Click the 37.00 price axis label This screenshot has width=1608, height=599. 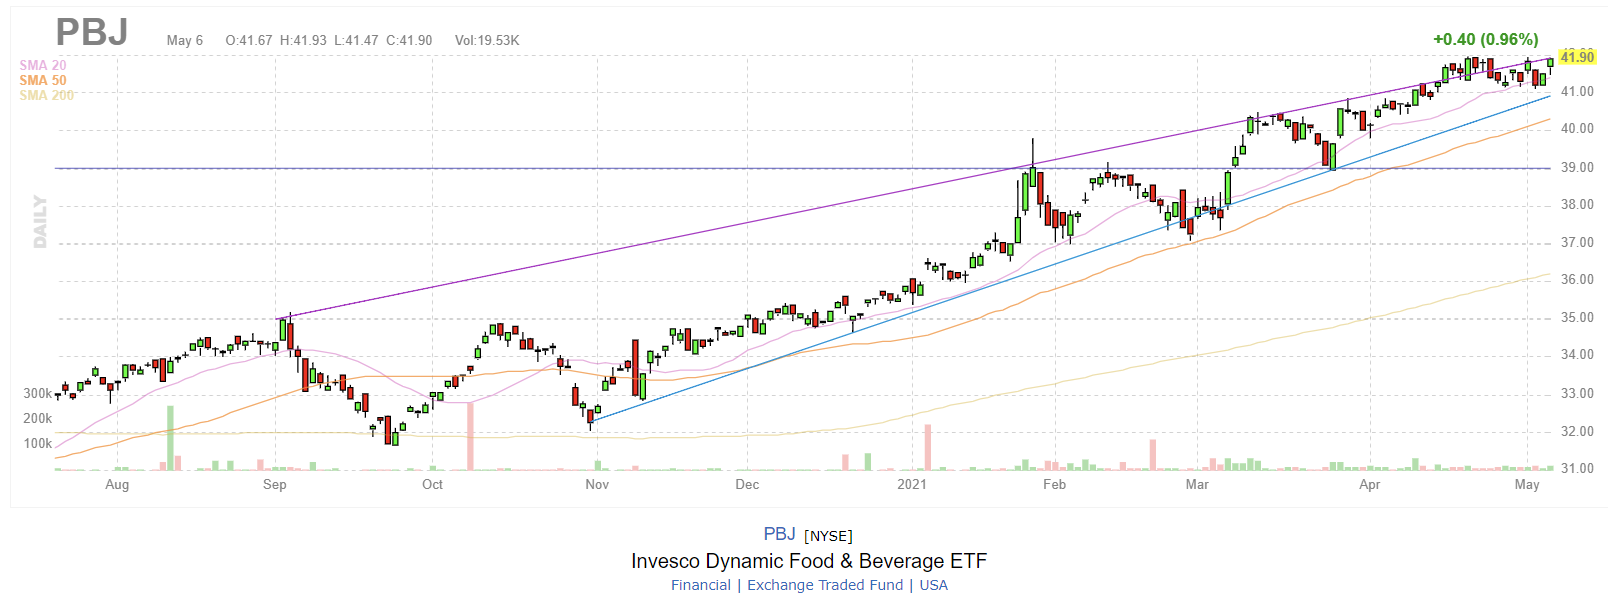[1577, 242]
